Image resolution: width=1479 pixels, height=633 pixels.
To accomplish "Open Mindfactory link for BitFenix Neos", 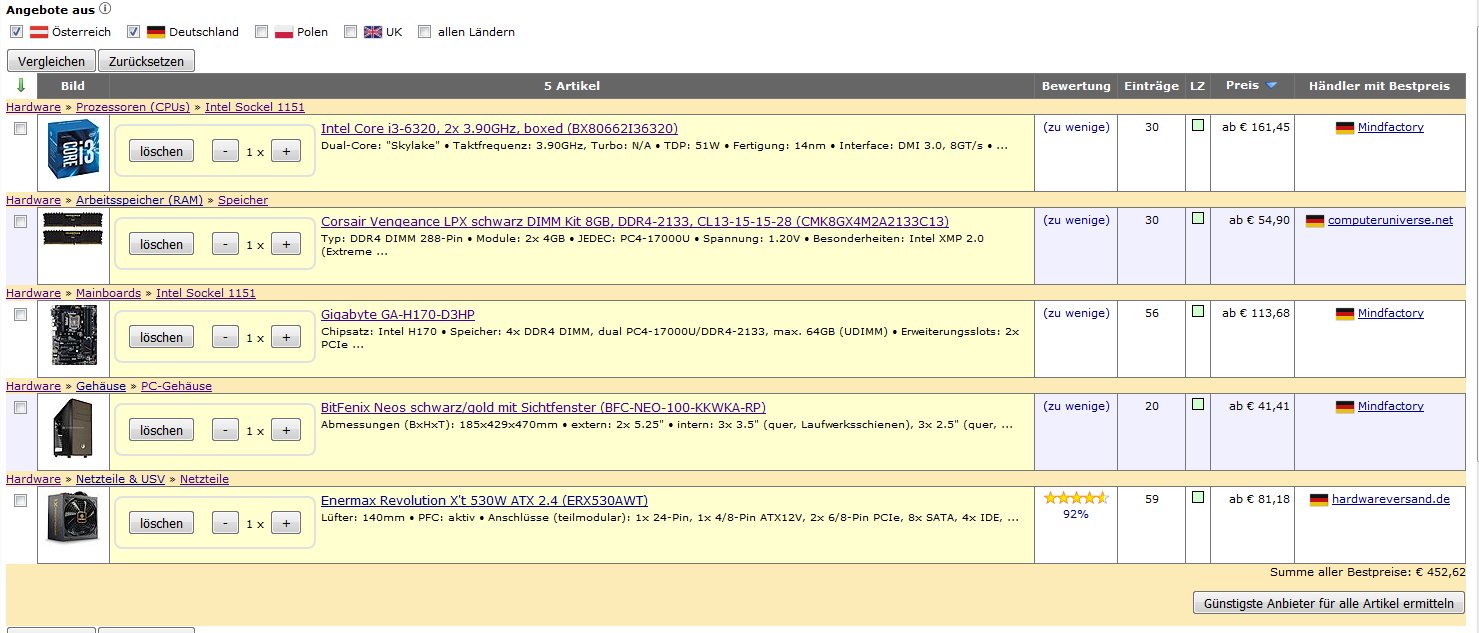I will coord(1390,406).
